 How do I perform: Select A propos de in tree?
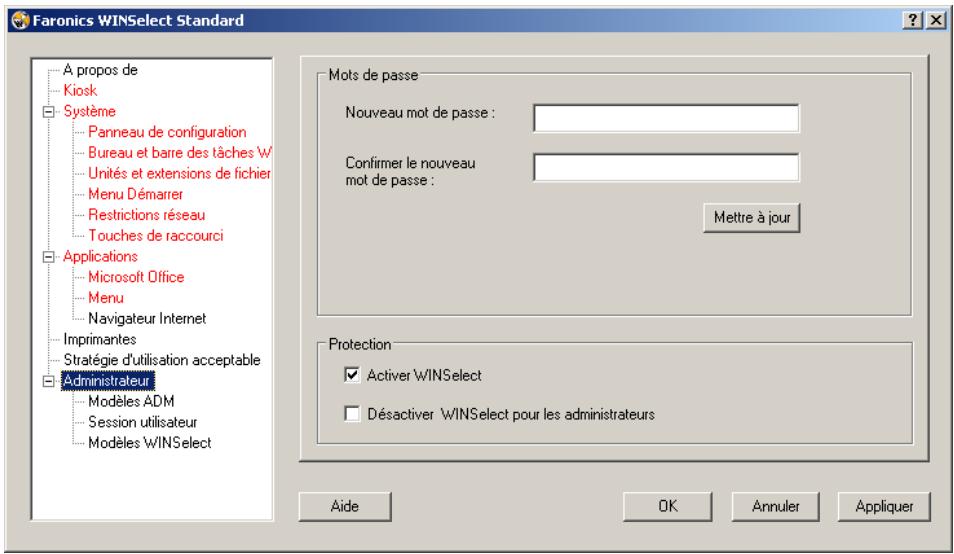100,70
